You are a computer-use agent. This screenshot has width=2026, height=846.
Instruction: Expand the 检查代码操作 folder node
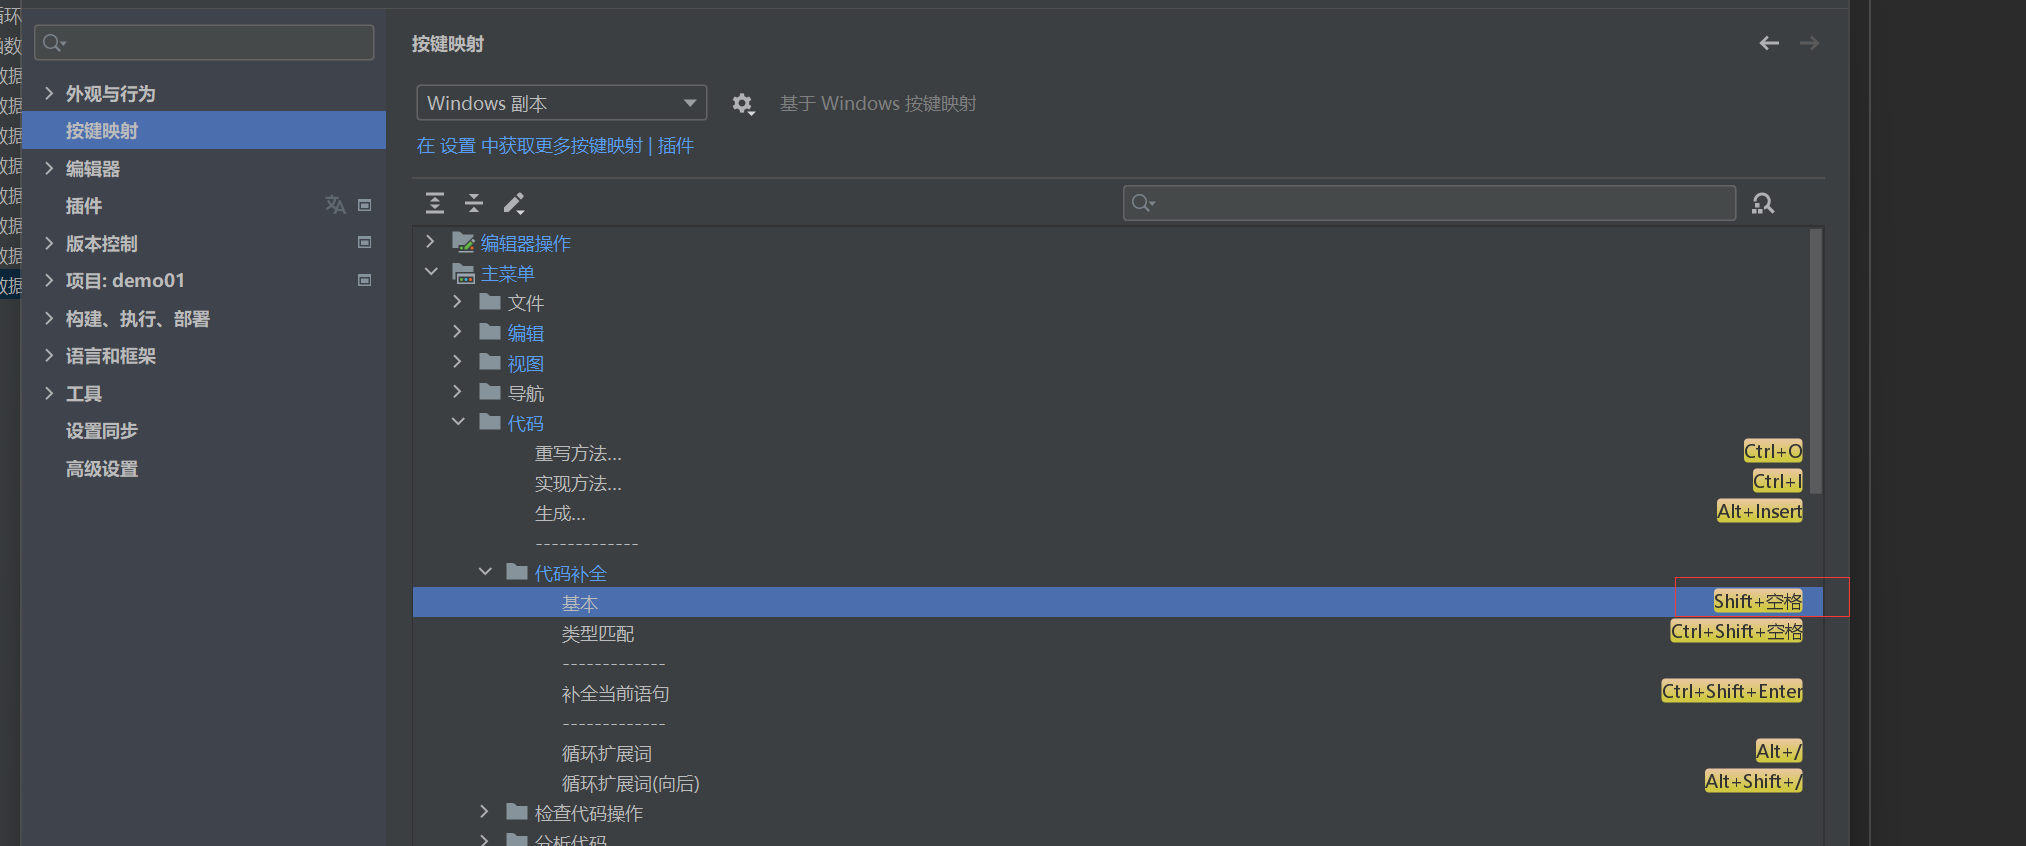pyautogui.click(x=485, y=811)
